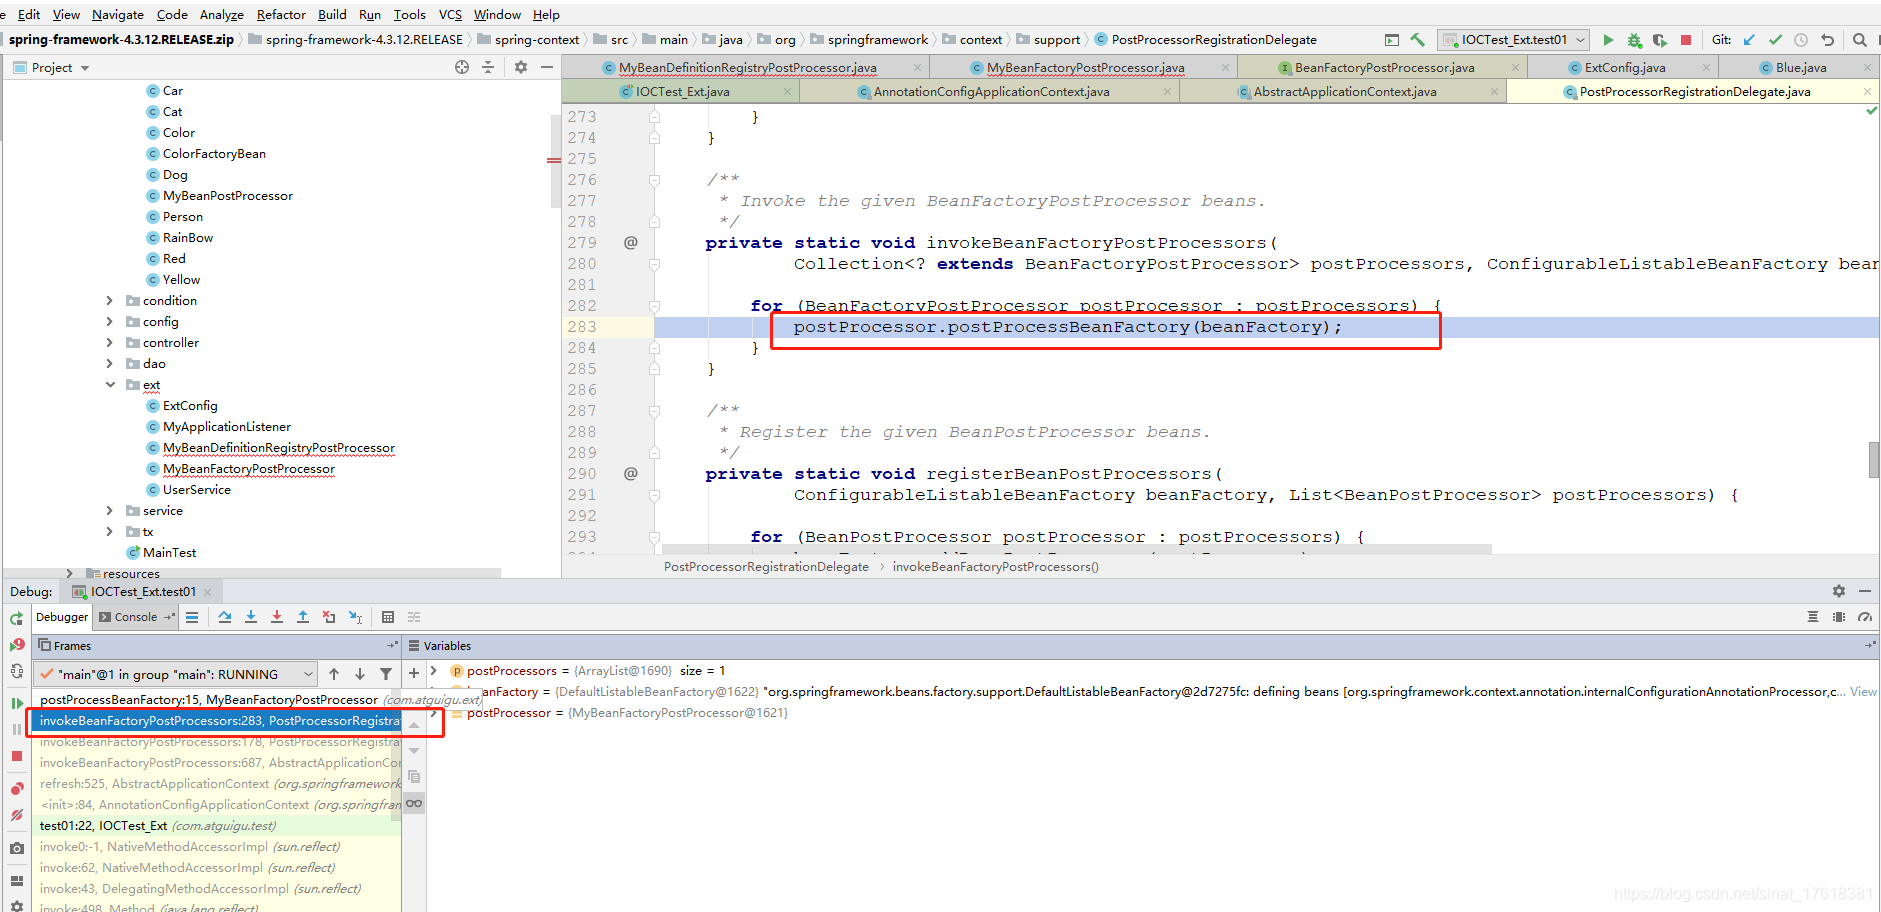Screen dimensions: 1881x912
Task: Click the Step Over debugger icon
Action: 225,617
